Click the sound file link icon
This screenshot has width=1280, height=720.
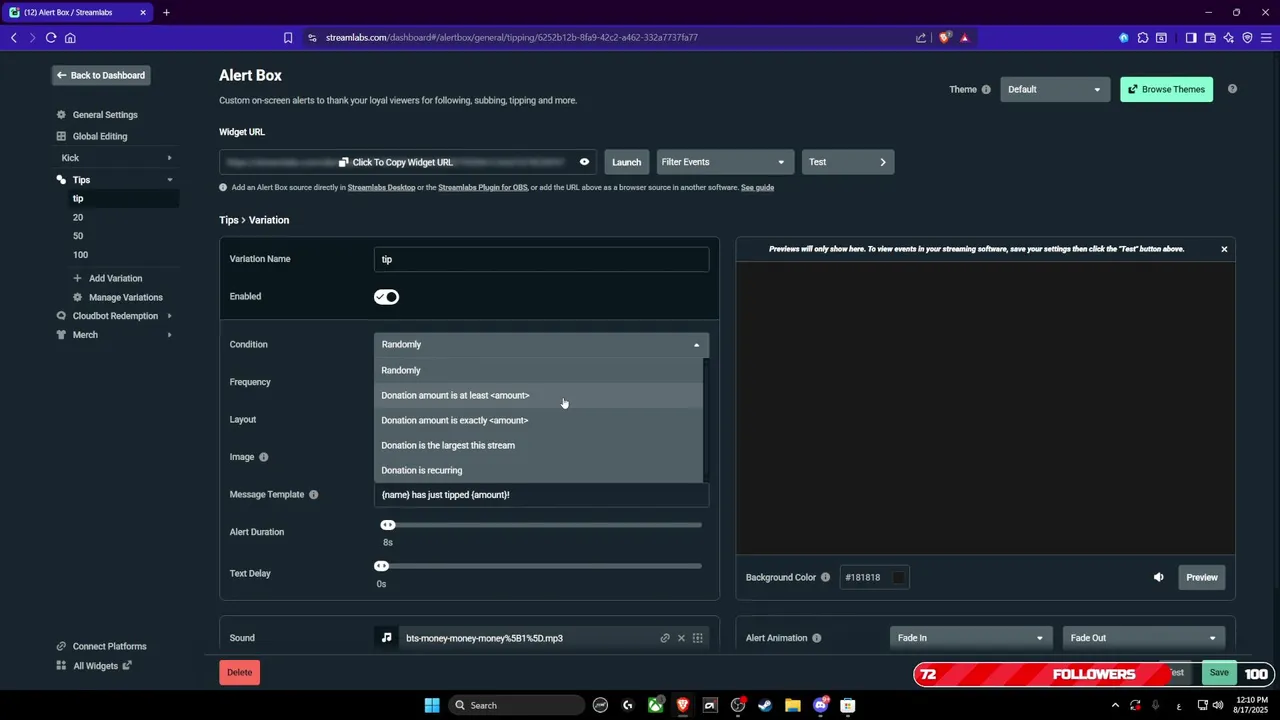[x=665, y=638]
